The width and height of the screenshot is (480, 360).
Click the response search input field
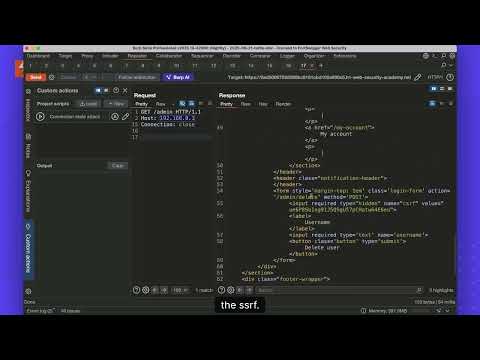pos(340,290)
